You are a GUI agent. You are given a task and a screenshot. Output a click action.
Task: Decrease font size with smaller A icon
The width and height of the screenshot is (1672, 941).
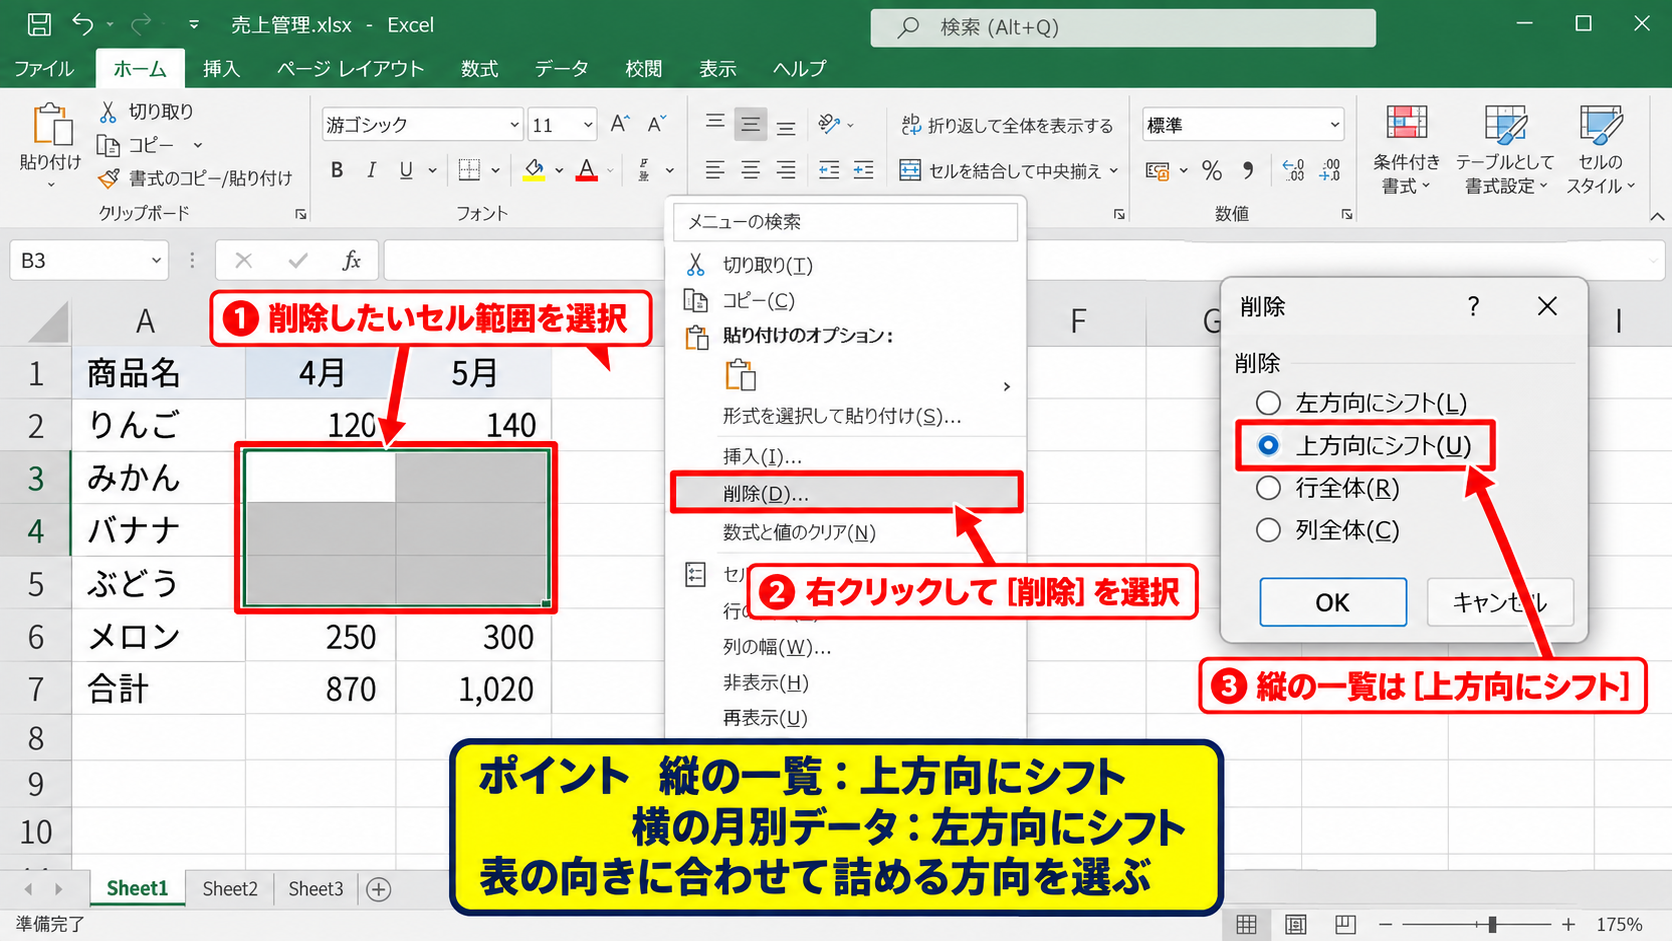[x=656, y=124]
